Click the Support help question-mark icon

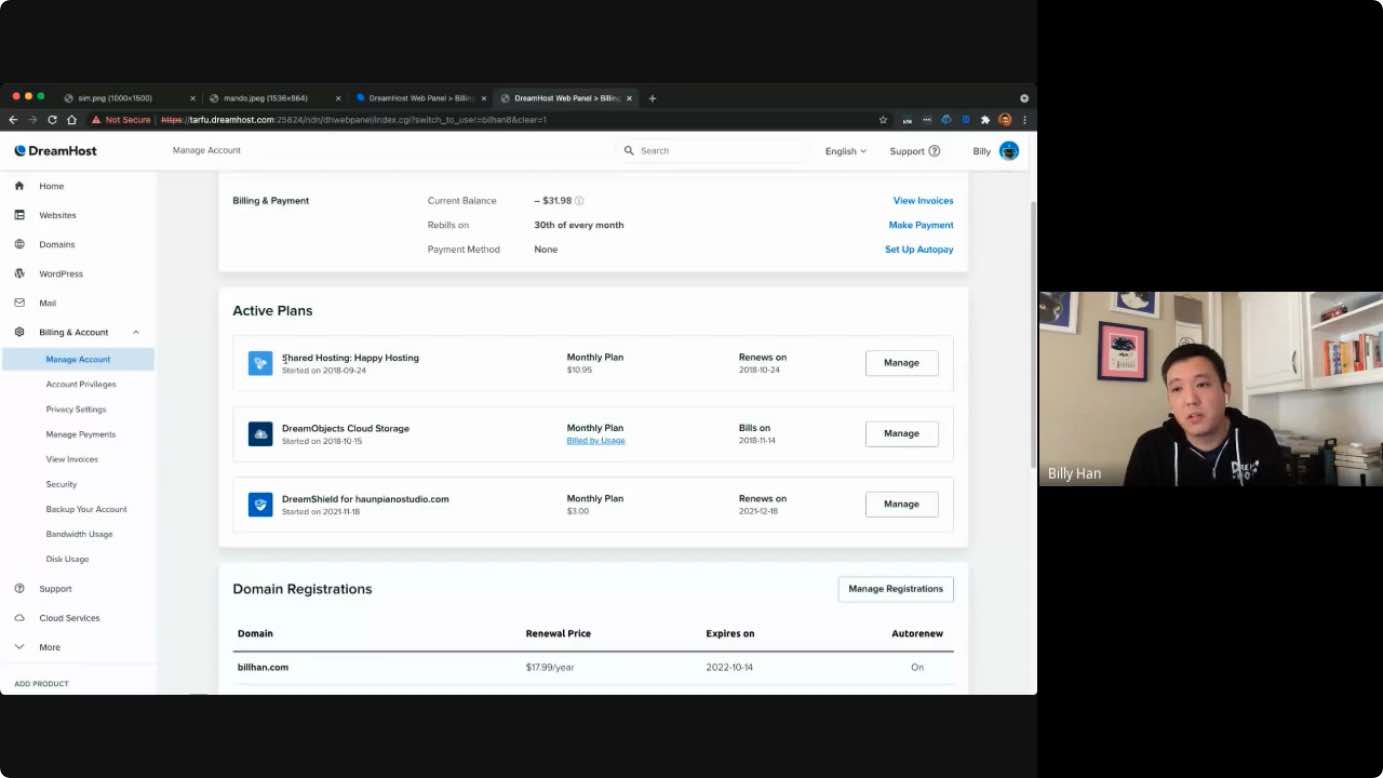tap(934, 151)
